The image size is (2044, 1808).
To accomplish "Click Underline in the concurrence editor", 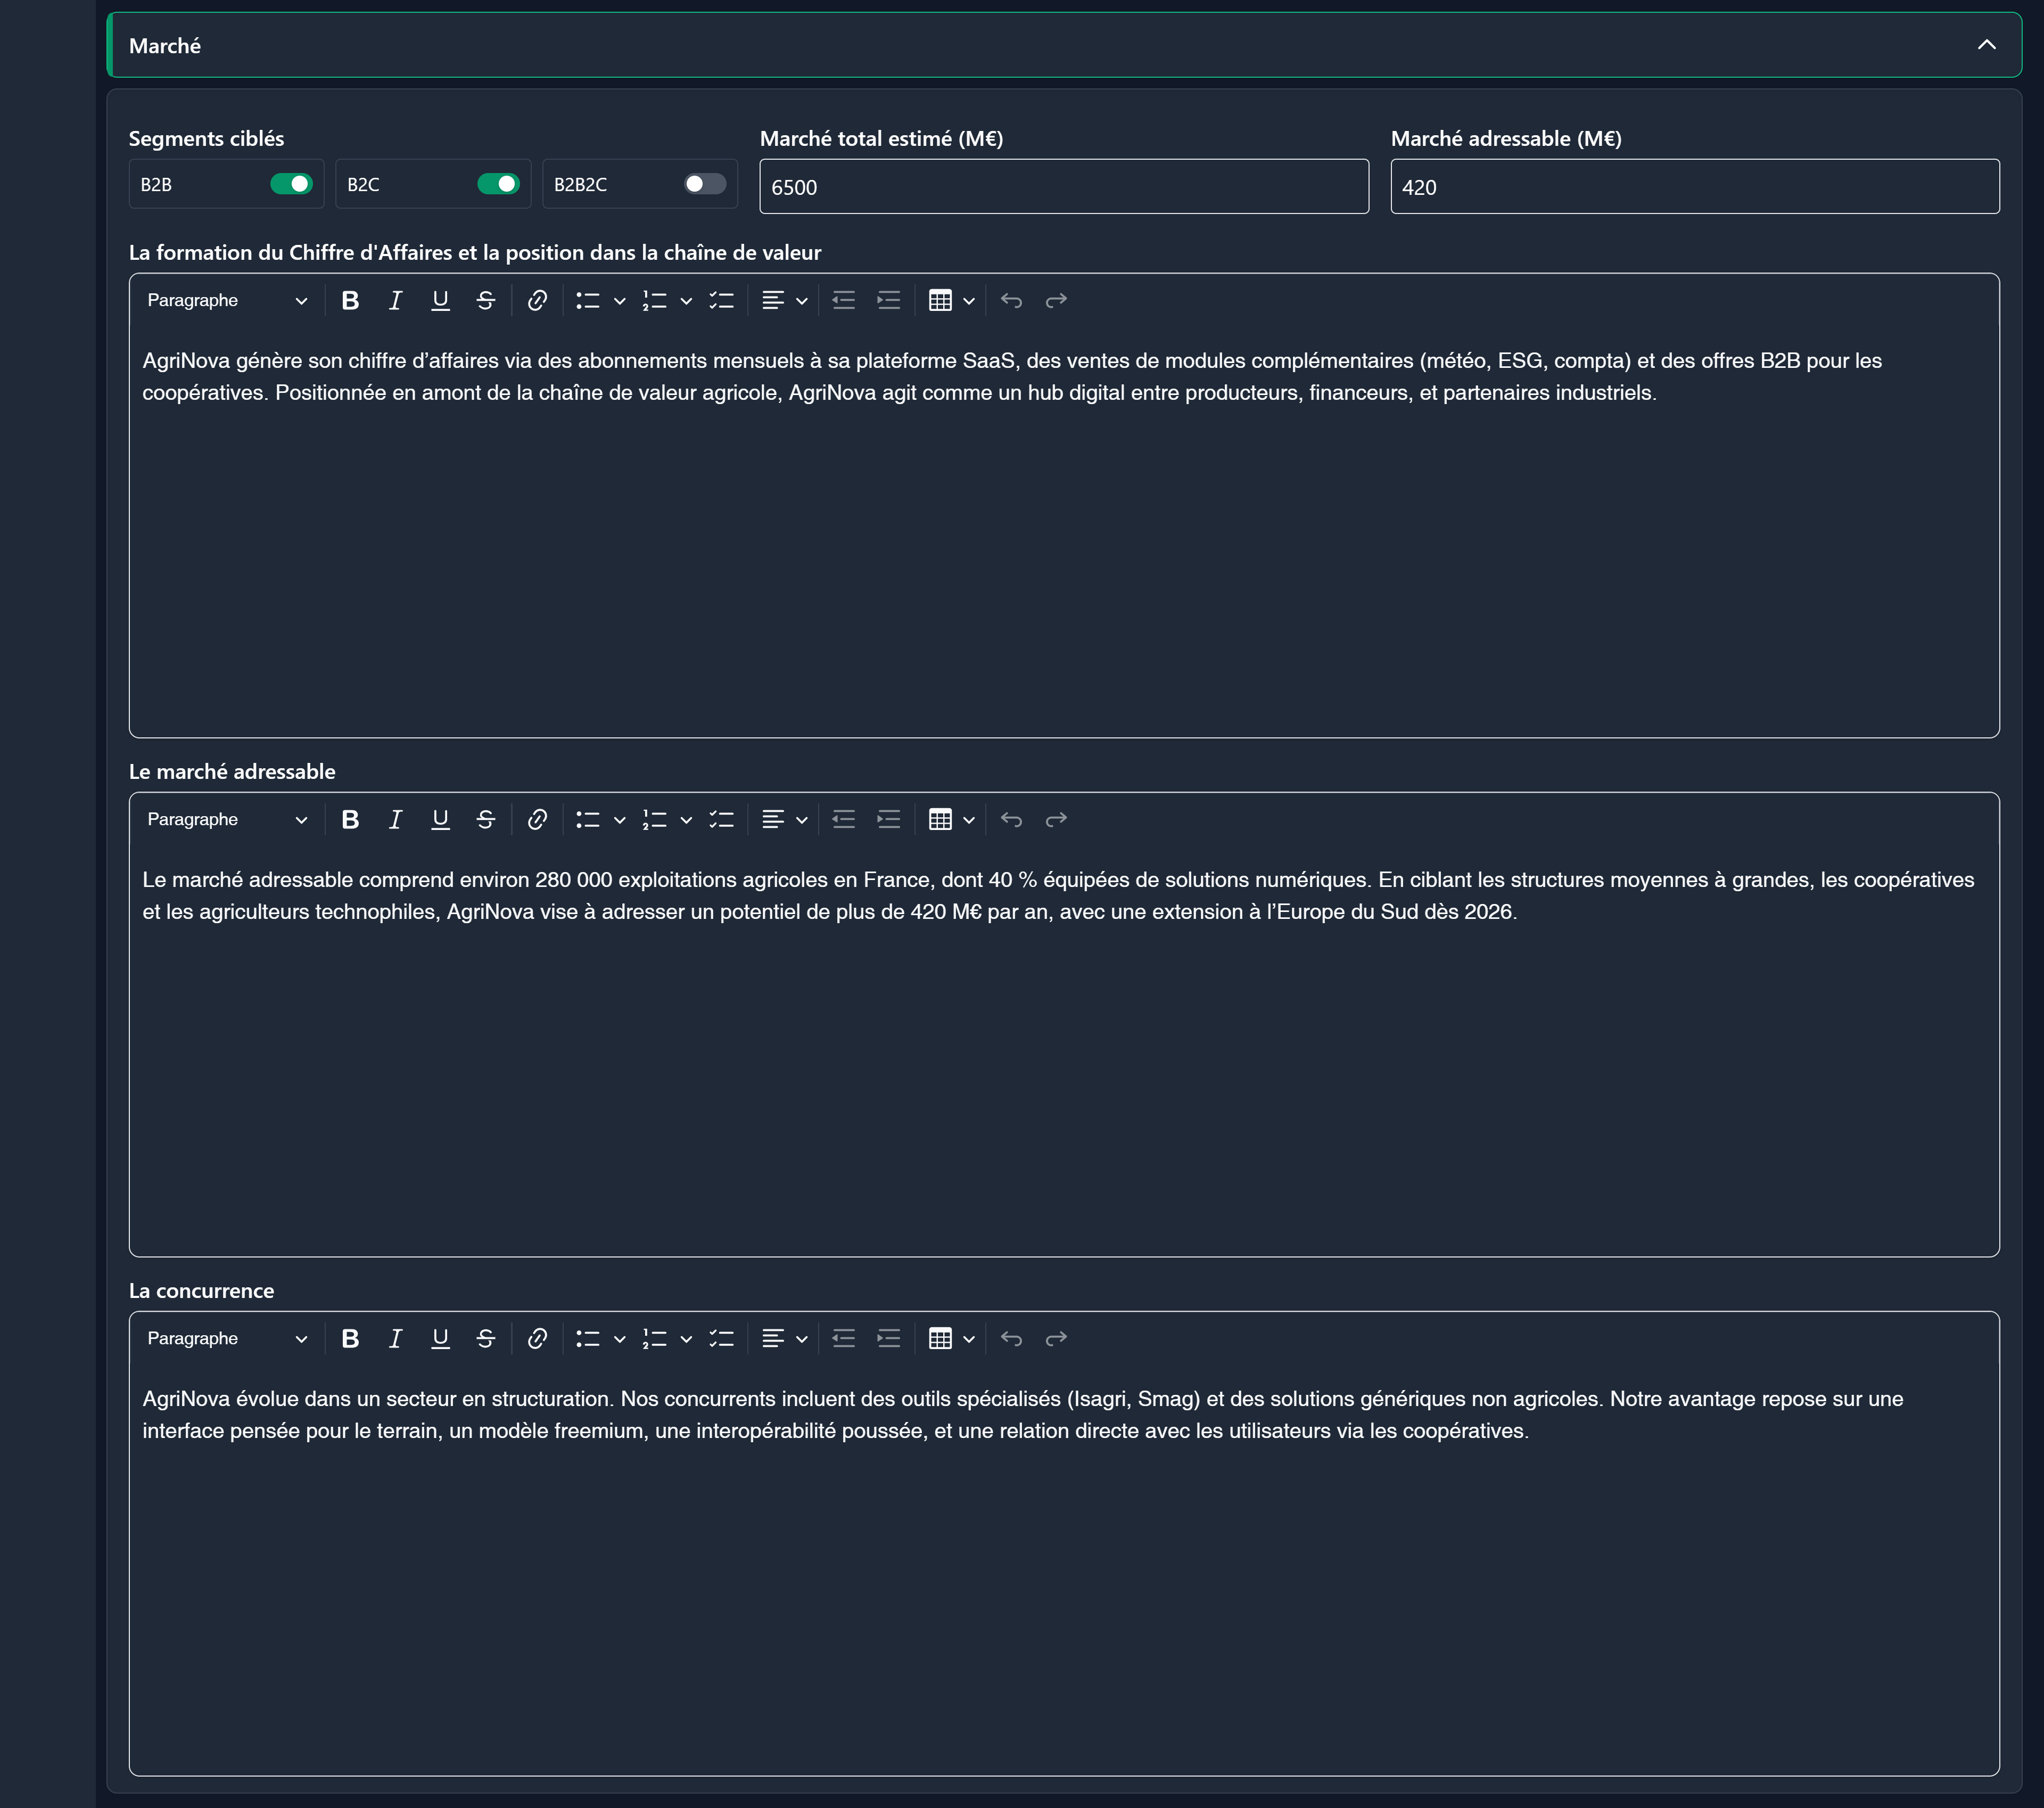I will click(440, 1338).
